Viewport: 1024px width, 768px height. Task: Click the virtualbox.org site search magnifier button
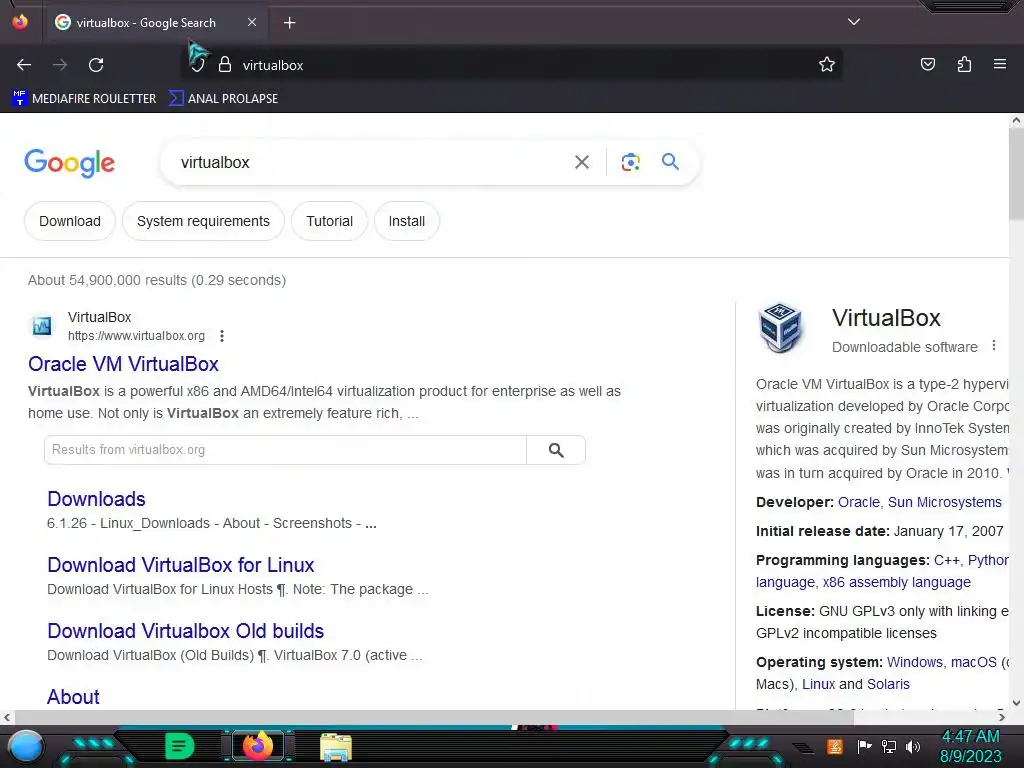click(556, 450)
